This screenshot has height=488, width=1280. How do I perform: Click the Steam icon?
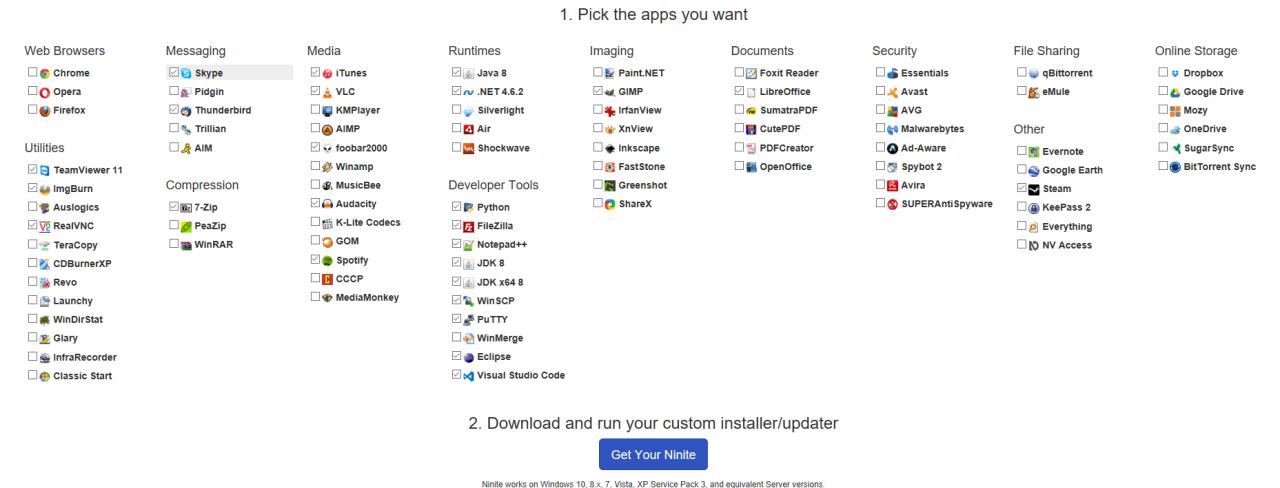[1034, 189]
